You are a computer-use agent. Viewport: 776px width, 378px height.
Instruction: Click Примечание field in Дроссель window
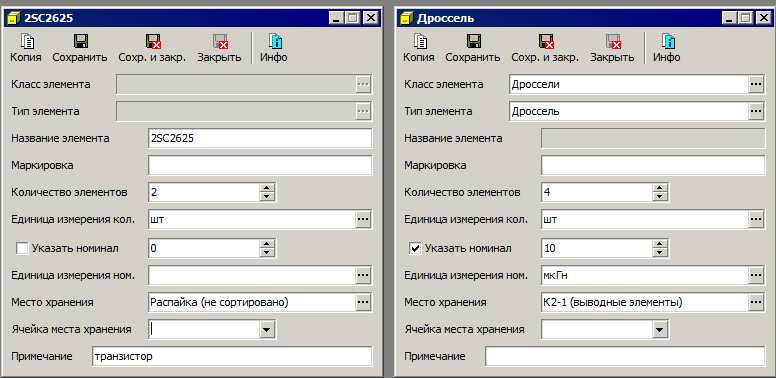click(625, 356)
